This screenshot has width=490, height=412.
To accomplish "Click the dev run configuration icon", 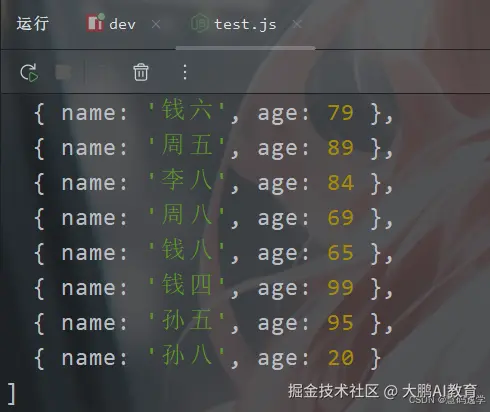I will [95, 23].
